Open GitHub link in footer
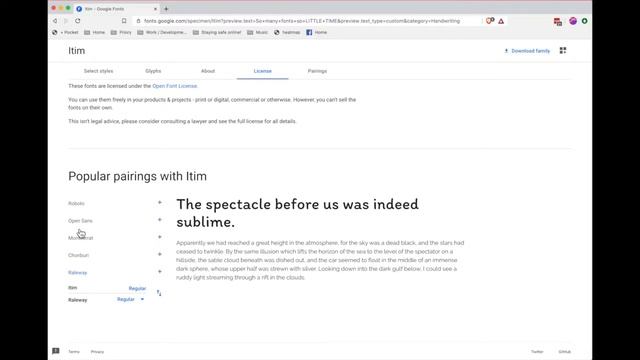The image size is (640, 360). pos(564,351)
